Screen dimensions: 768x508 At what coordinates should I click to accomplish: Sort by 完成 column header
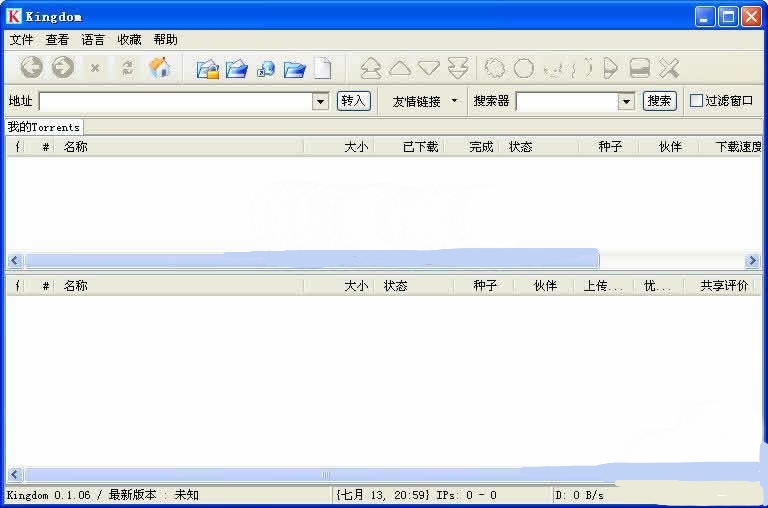[x=471, y=146]
